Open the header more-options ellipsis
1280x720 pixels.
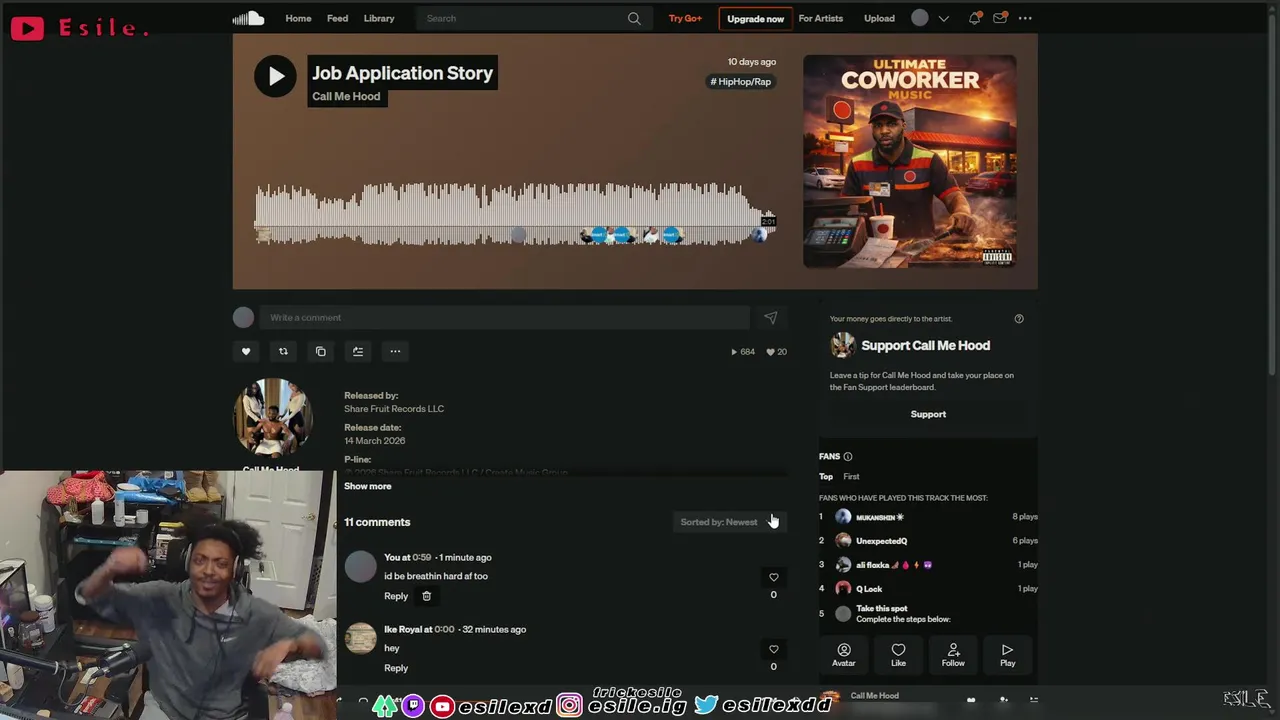coord(1025,18)
